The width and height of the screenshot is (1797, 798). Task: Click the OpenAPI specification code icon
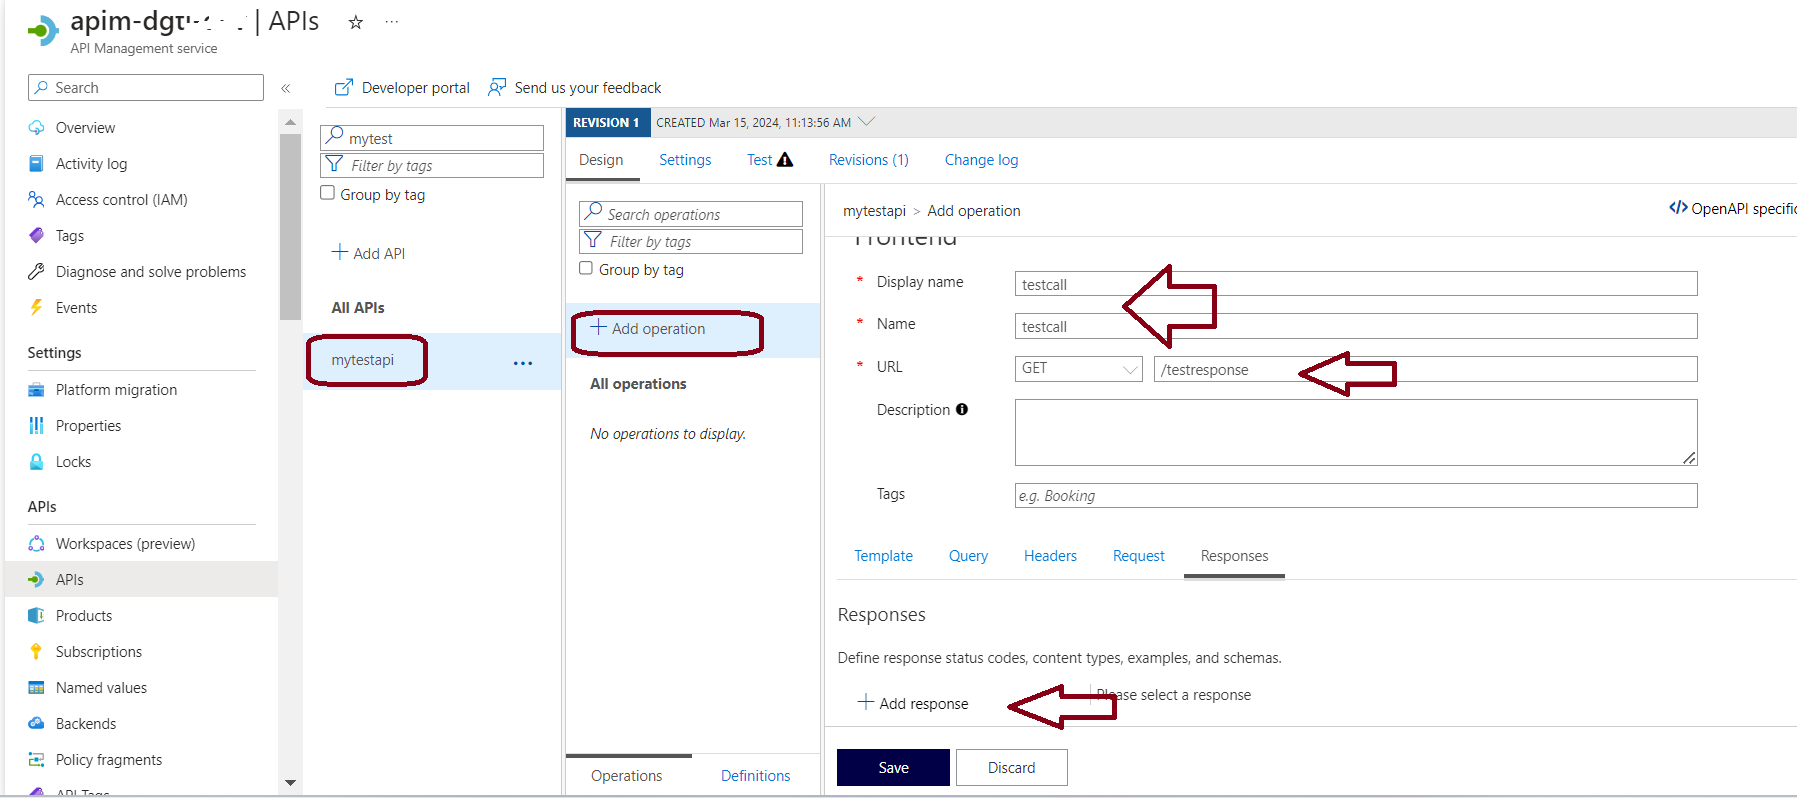[x=1678, y=208]
